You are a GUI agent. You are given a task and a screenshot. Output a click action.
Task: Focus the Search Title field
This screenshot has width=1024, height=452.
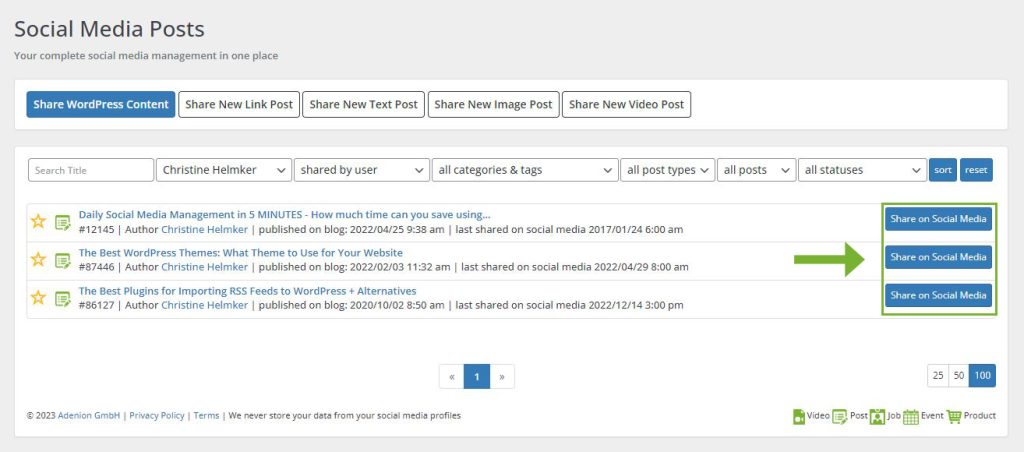(91, 170)
